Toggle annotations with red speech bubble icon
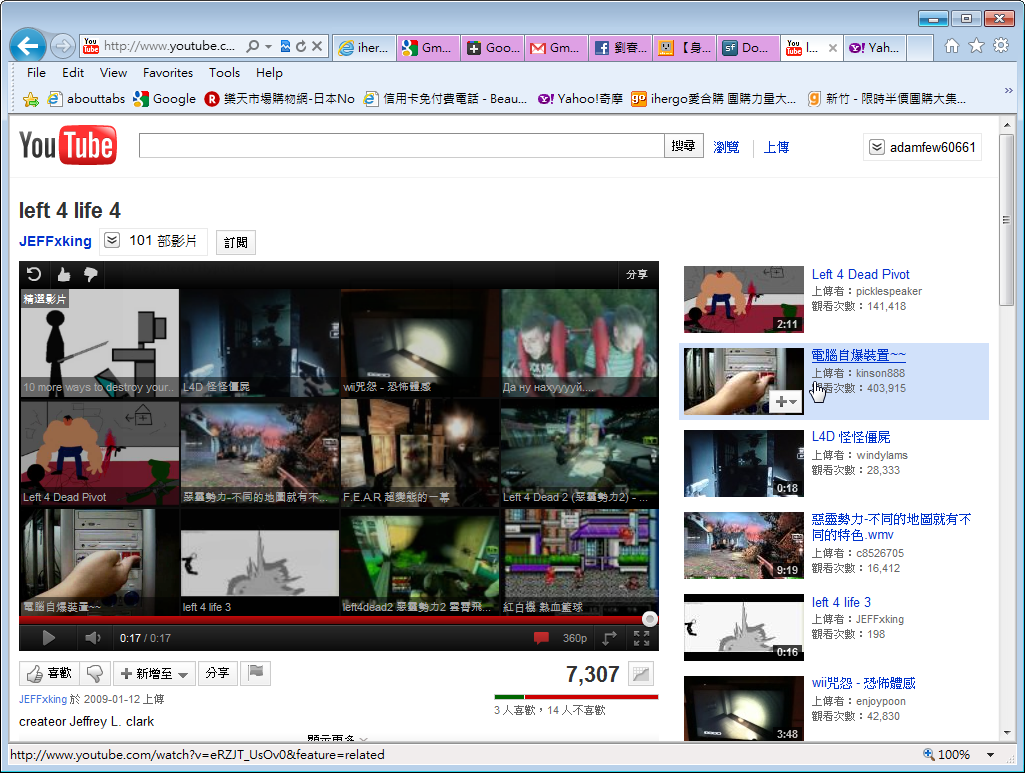The width and height of the screenshot is (1025, 773). 541,638
